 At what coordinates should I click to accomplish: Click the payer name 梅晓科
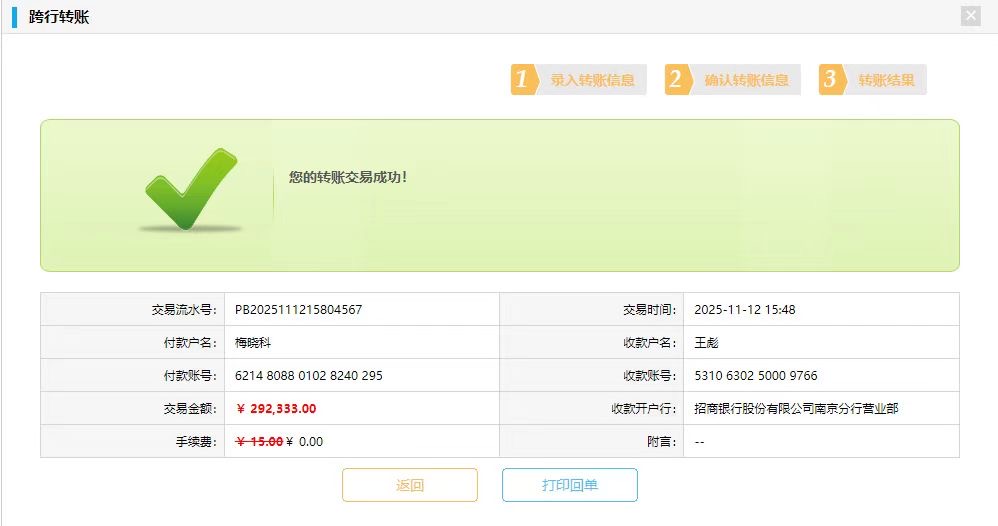tap(253, 343)
